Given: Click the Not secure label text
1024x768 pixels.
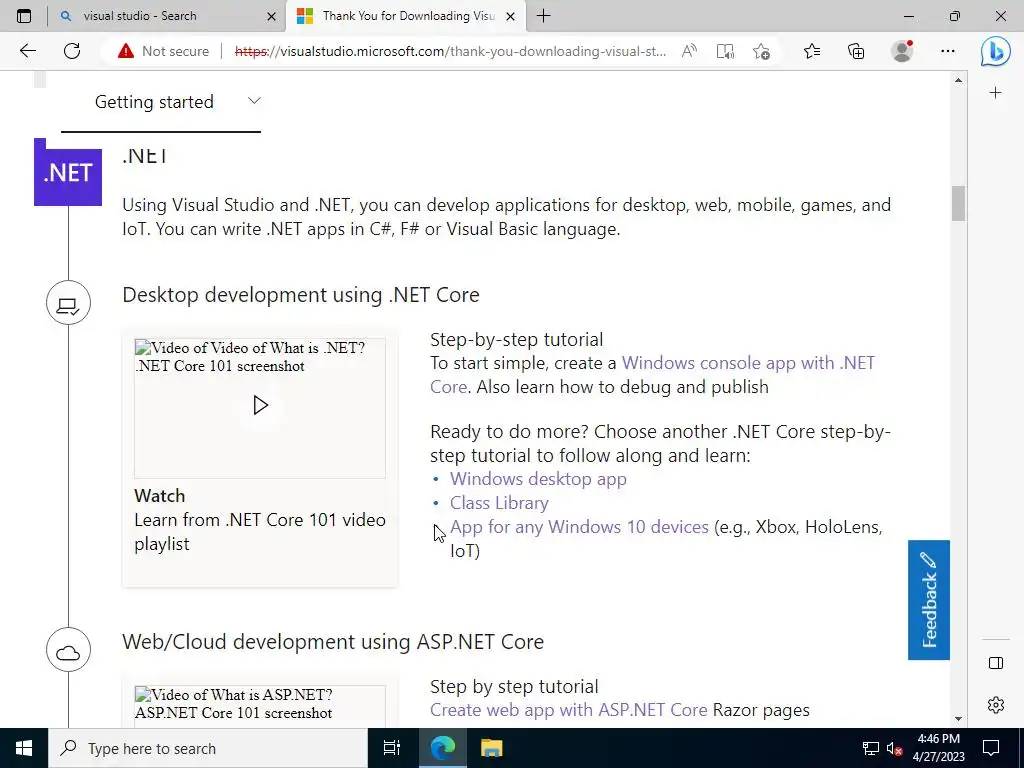Looking at the screenshot, I should [175, 51].
